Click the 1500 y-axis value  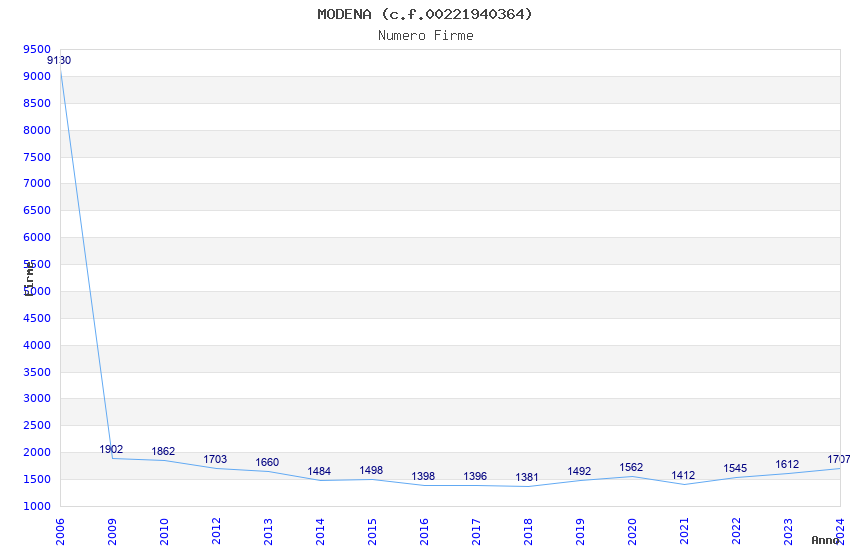(37, 479)
